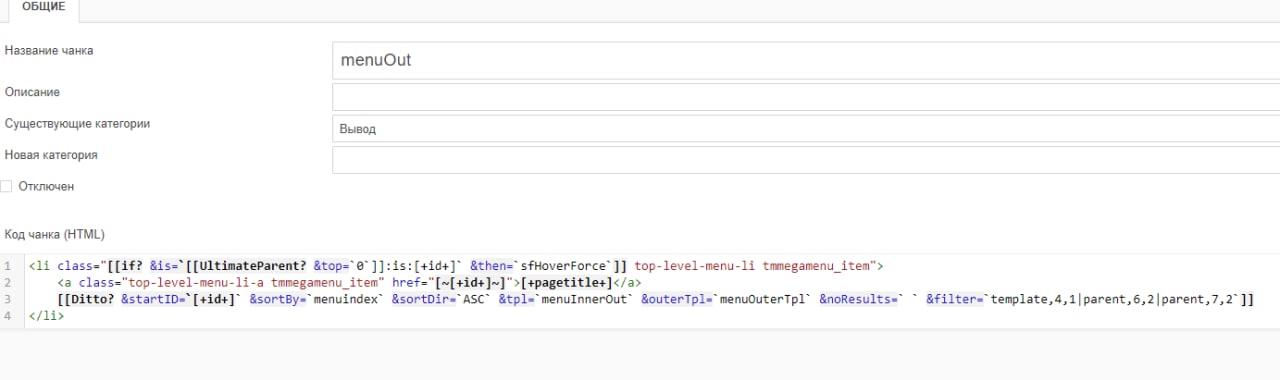Place cursor on the closing </li> tag
The height and width of the screenshot is (380, 1280).
[46, 316]
